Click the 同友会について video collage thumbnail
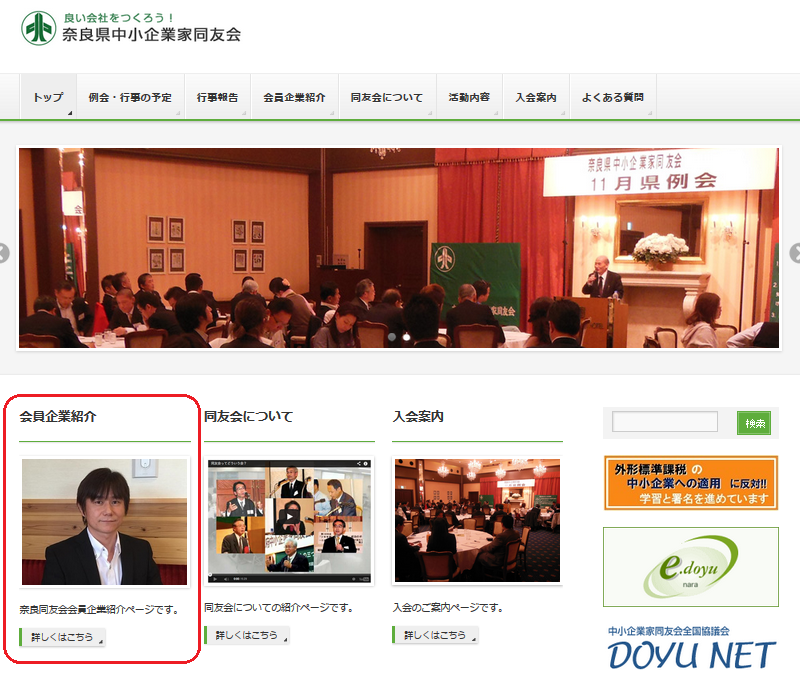 (289, 521)
